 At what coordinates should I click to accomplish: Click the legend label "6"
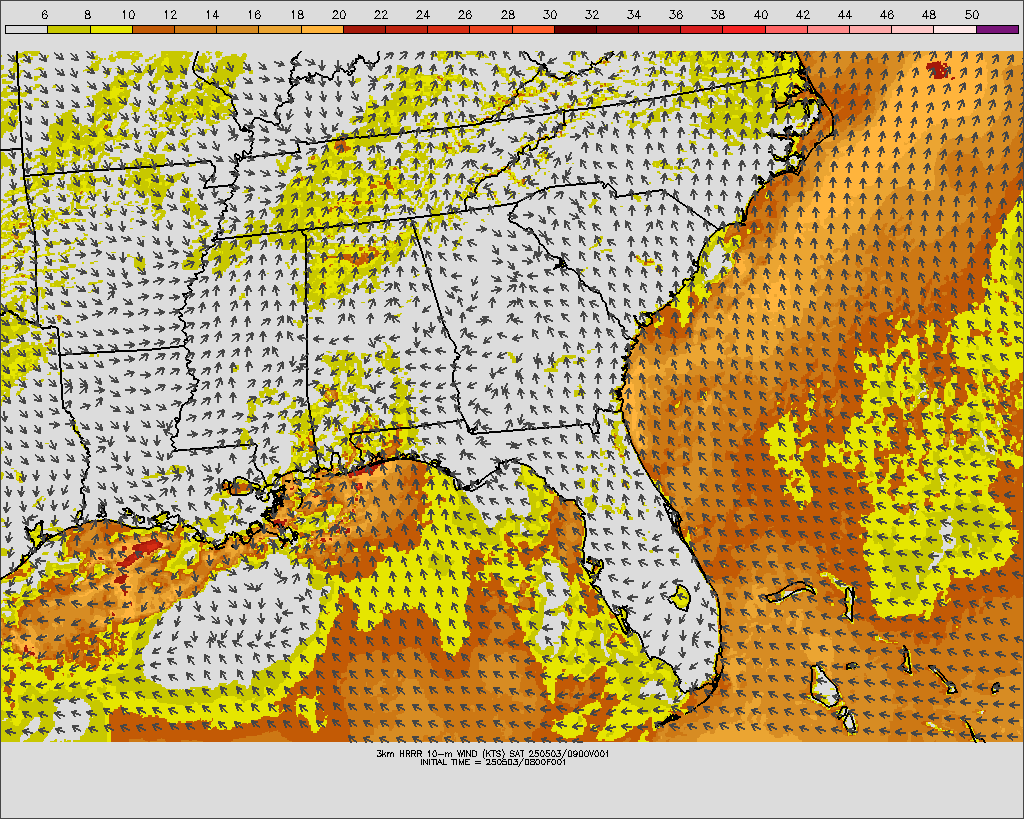click(44, 14)
